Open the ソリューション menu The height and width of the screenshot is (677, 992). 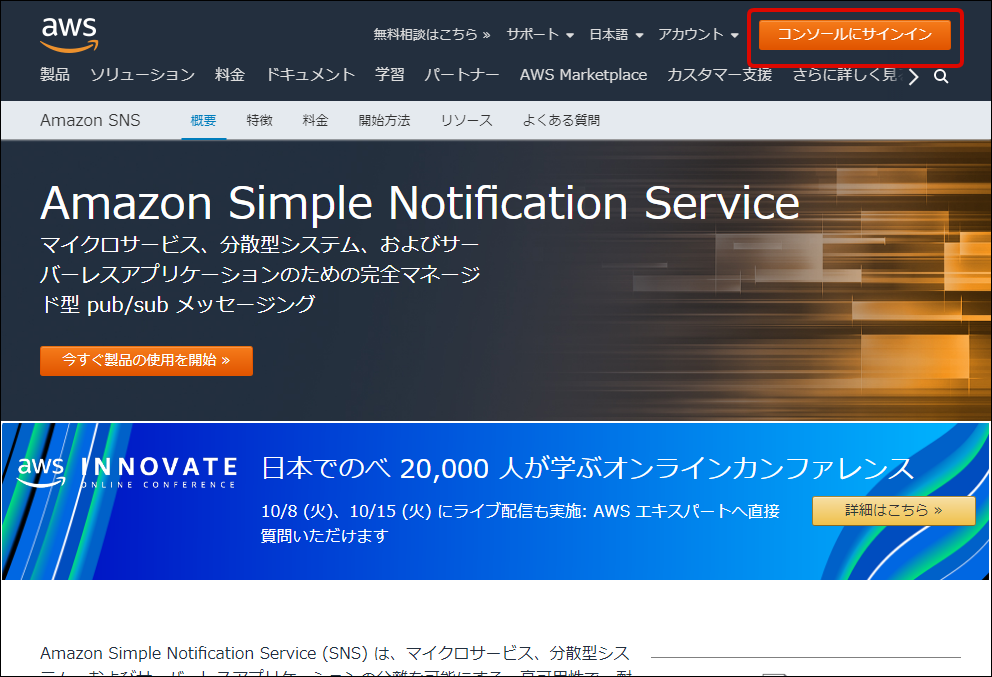(142, 75)
